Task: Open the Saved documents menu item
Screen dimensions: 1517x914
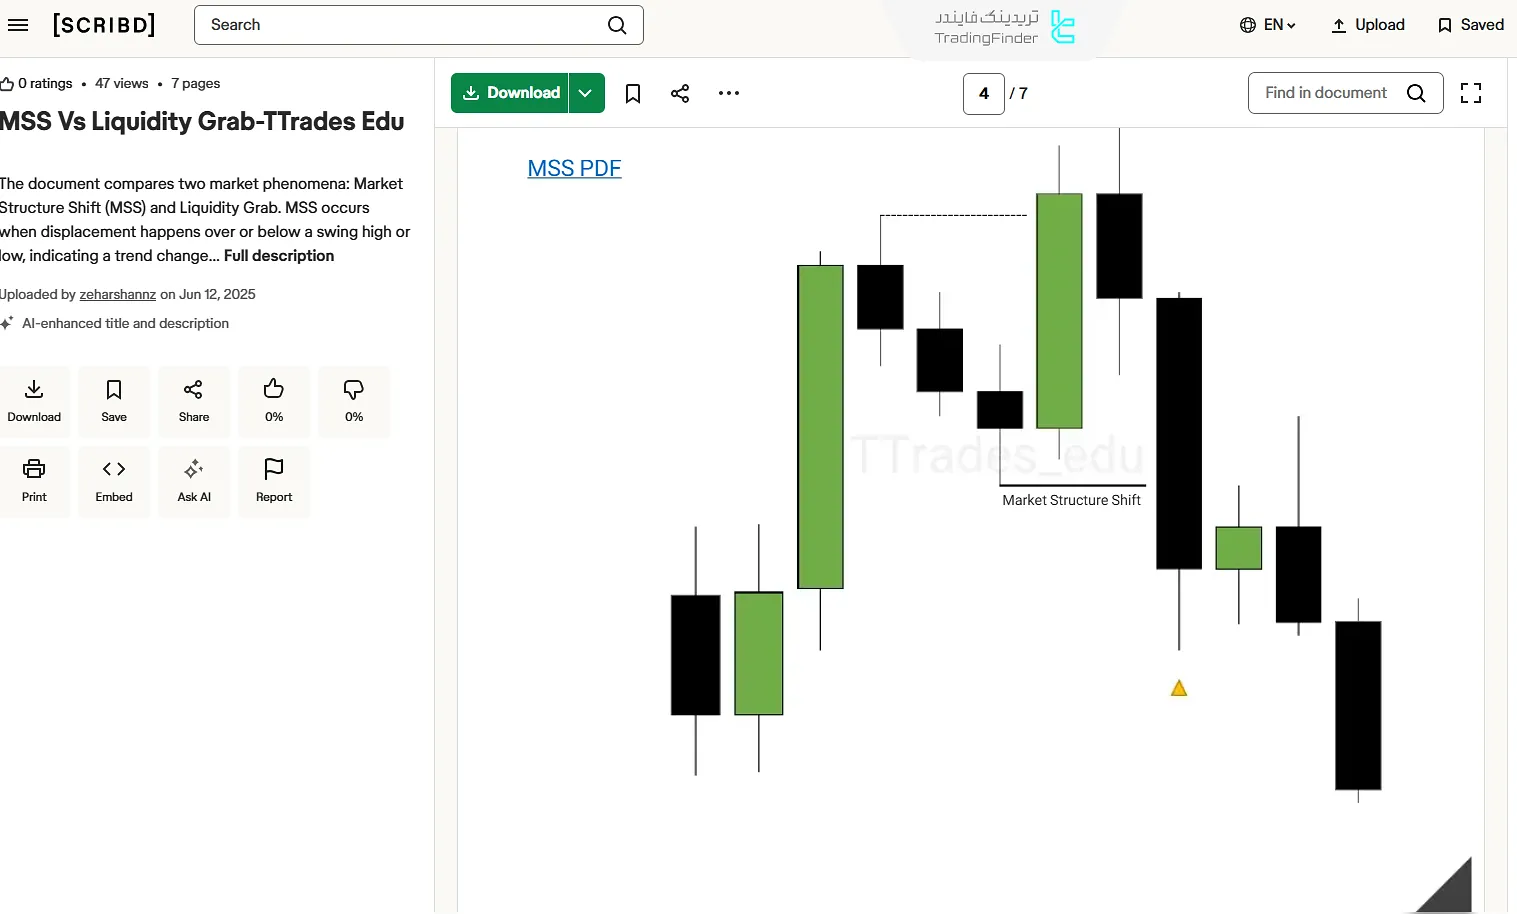Action: tap(1470, 25)
